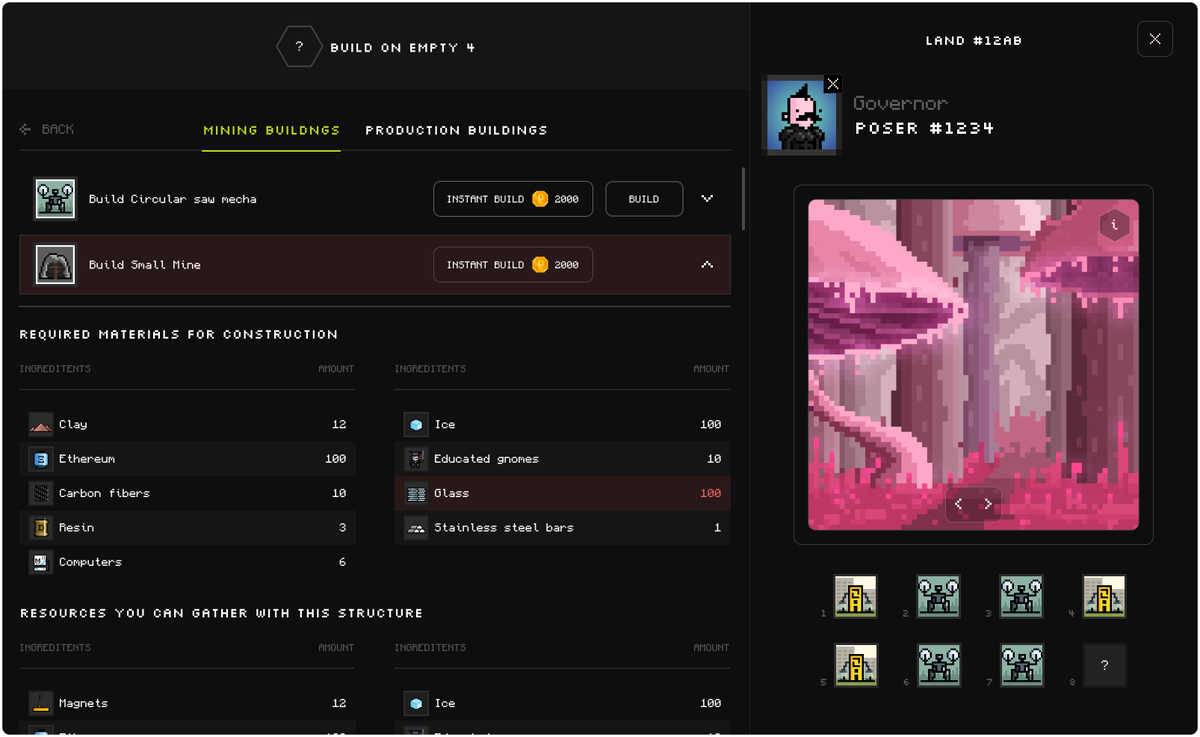
Task: Click the Educated gnomes icon
Action: [416, 459]
